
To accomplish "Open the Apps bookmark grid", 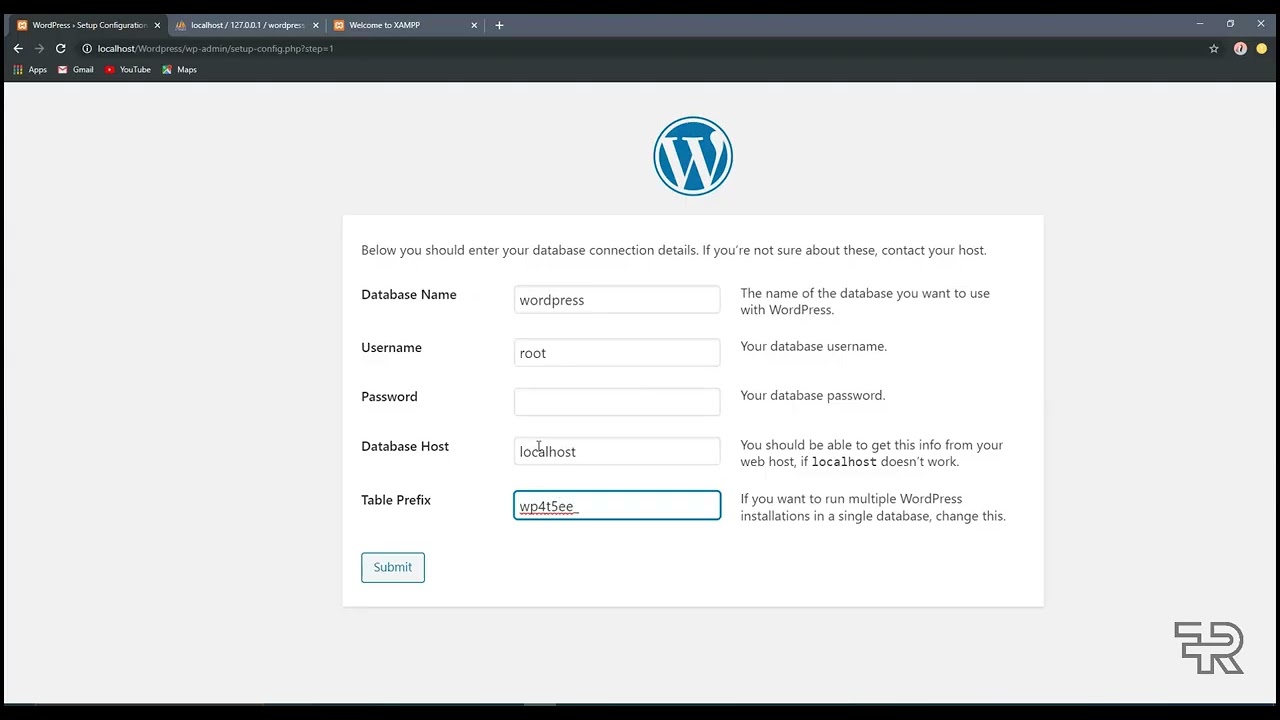I will (30, 70).
